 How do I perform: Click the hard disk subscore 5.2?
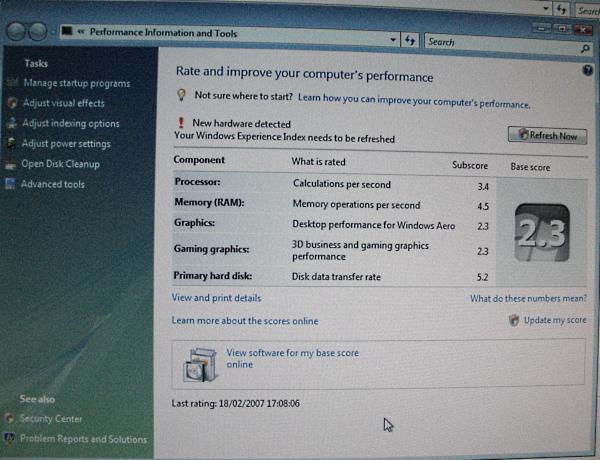pyautogui.click(x=483, y=277)
